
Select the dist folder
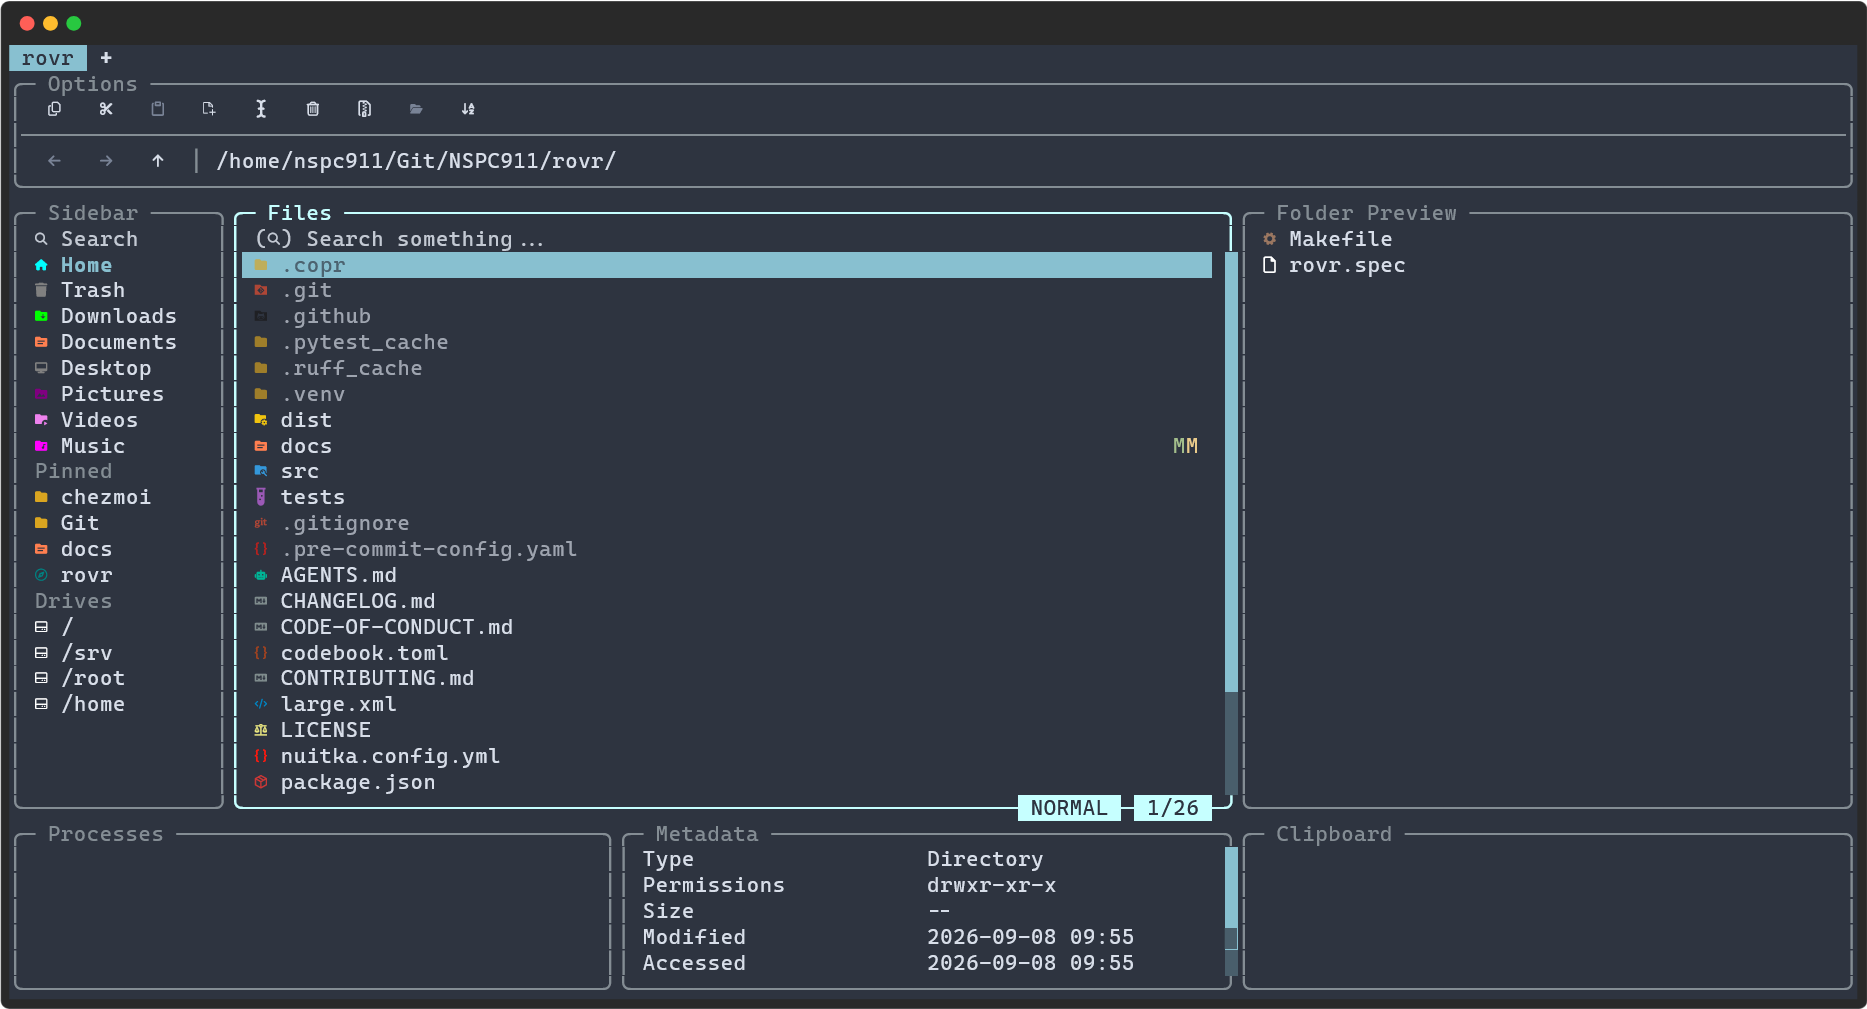[x=727, y=420]
